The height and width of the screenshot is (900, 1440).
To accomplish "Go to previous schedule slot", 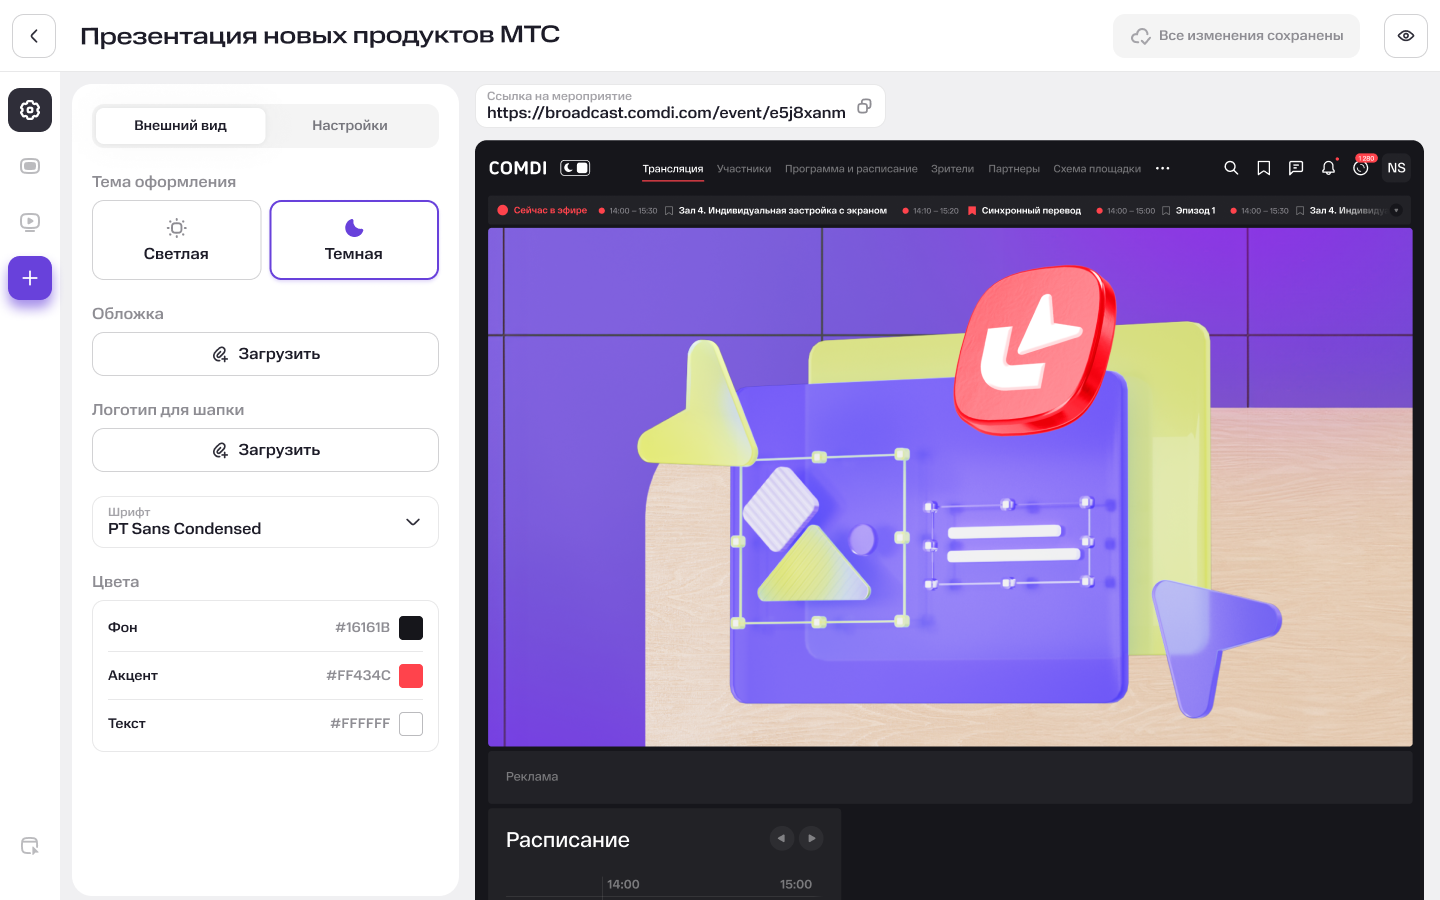I will 782,838.
